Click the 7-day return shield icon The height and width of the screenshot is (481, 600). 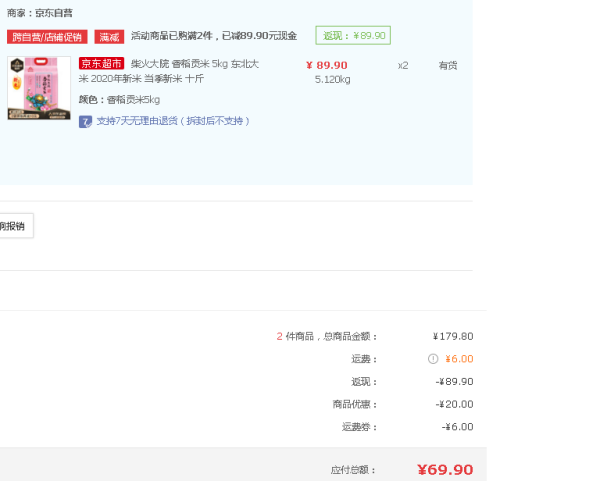[85, 122]
